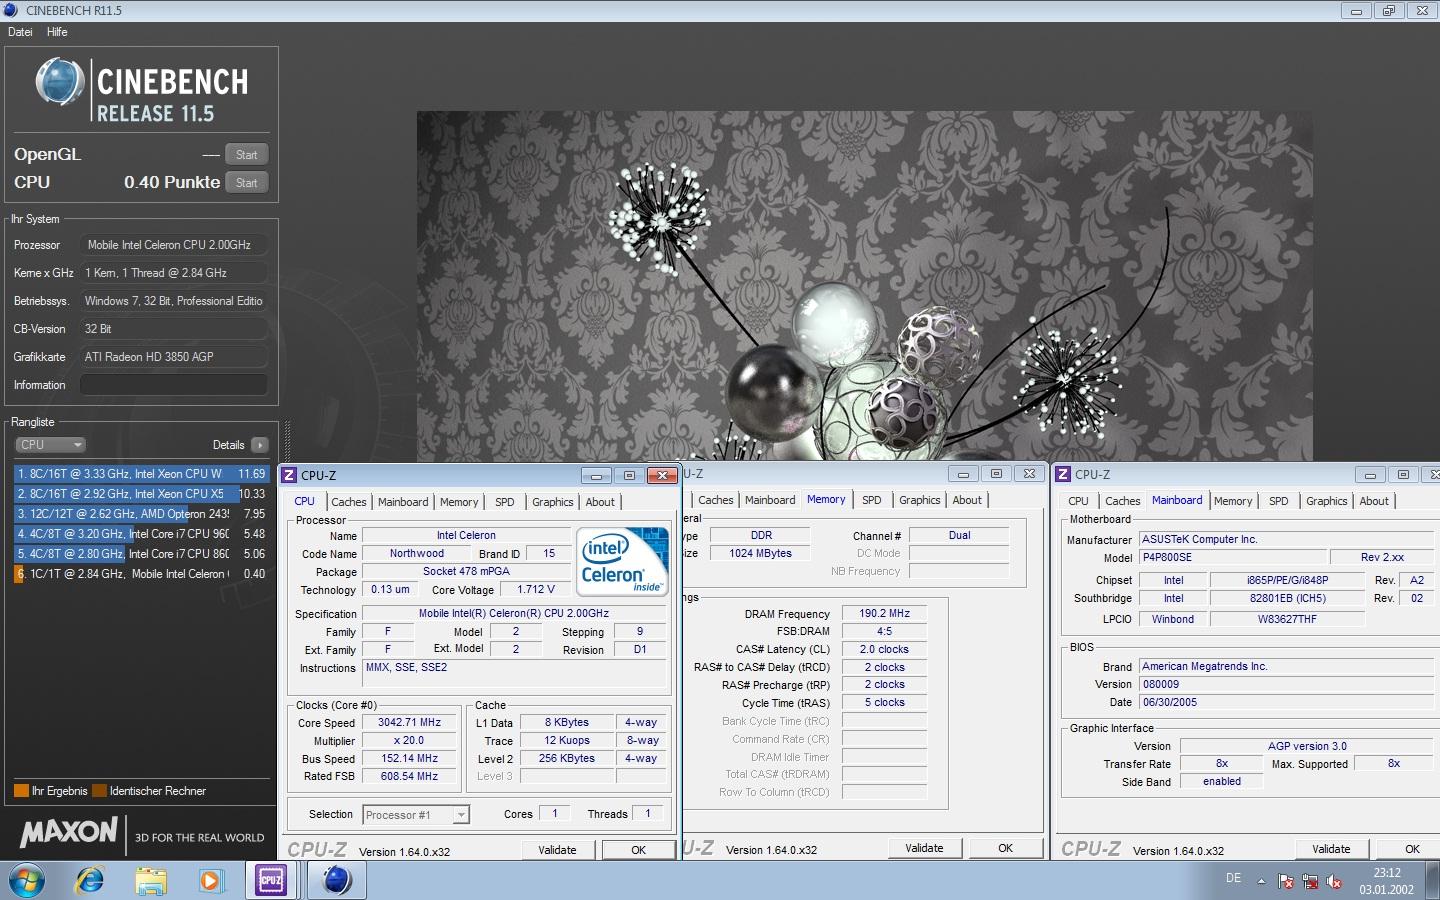Start the CPU benchmark
The height and width of the screenshot is (900, 1440).
tap(246, 182)
